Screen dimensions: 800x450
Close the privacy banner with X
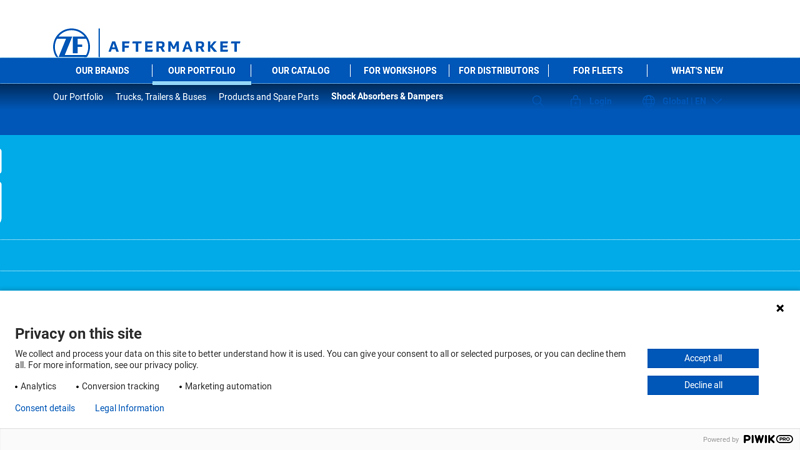coord(780,308)
